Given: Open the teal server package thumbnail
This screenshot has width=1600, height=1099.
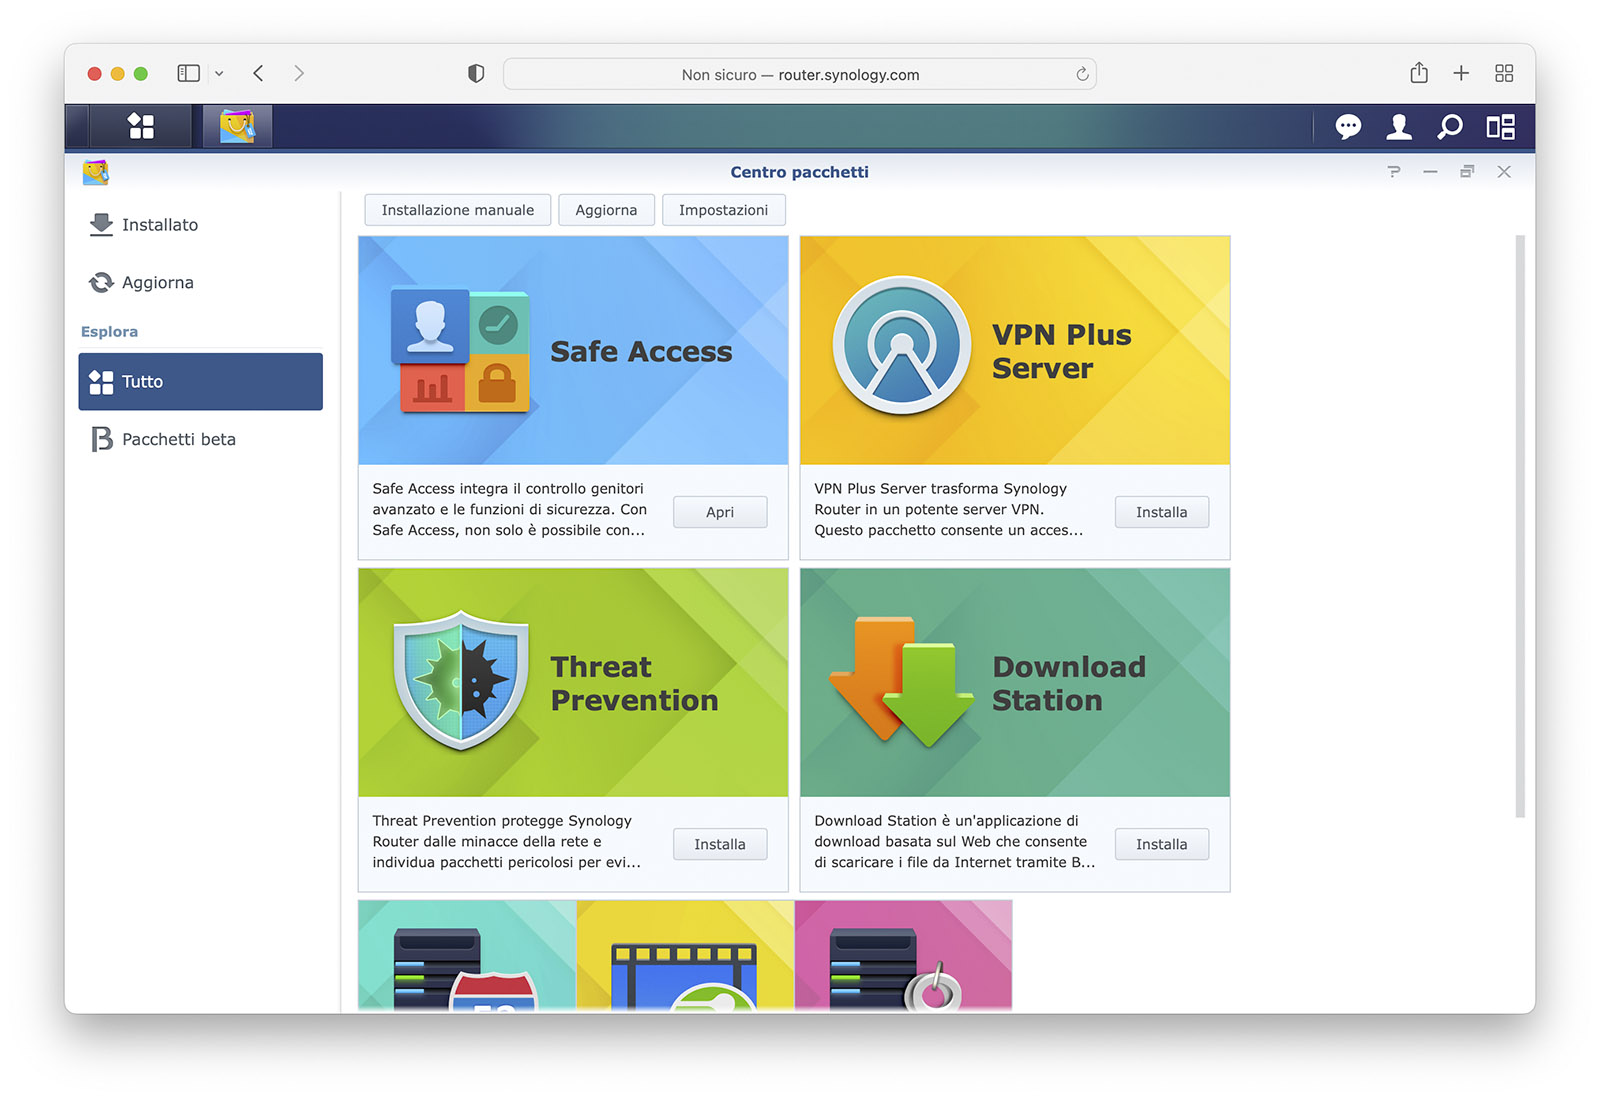Looking at the screenshot, I should (467, 955).
